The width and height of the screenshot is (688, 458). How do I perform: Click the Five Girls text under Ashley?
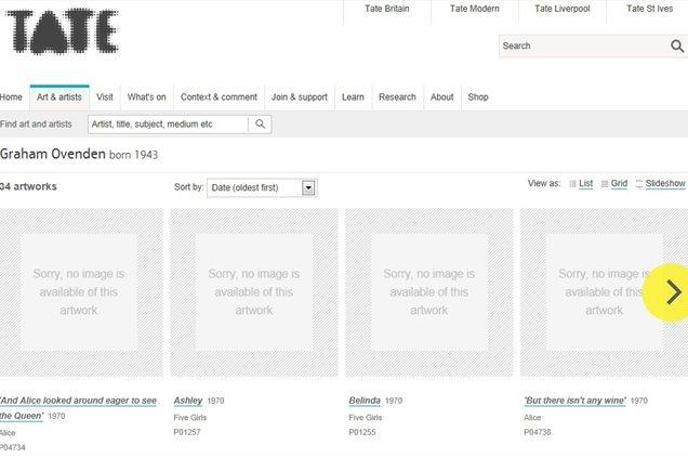point(190,417)
